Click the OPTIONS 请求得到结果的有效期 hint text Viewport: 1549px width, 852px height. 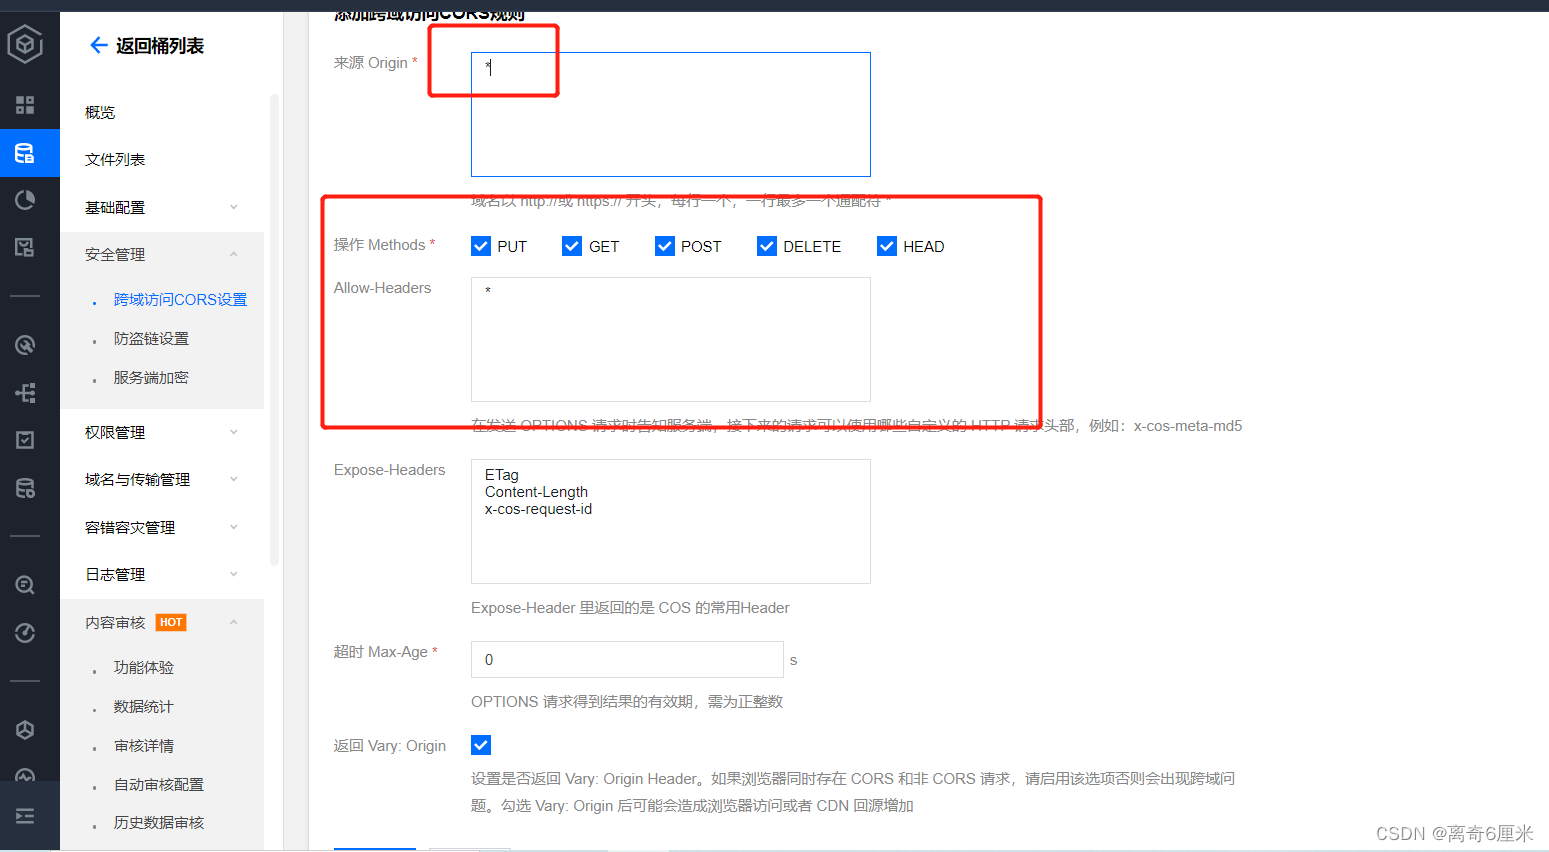click(x=627, y=701)
